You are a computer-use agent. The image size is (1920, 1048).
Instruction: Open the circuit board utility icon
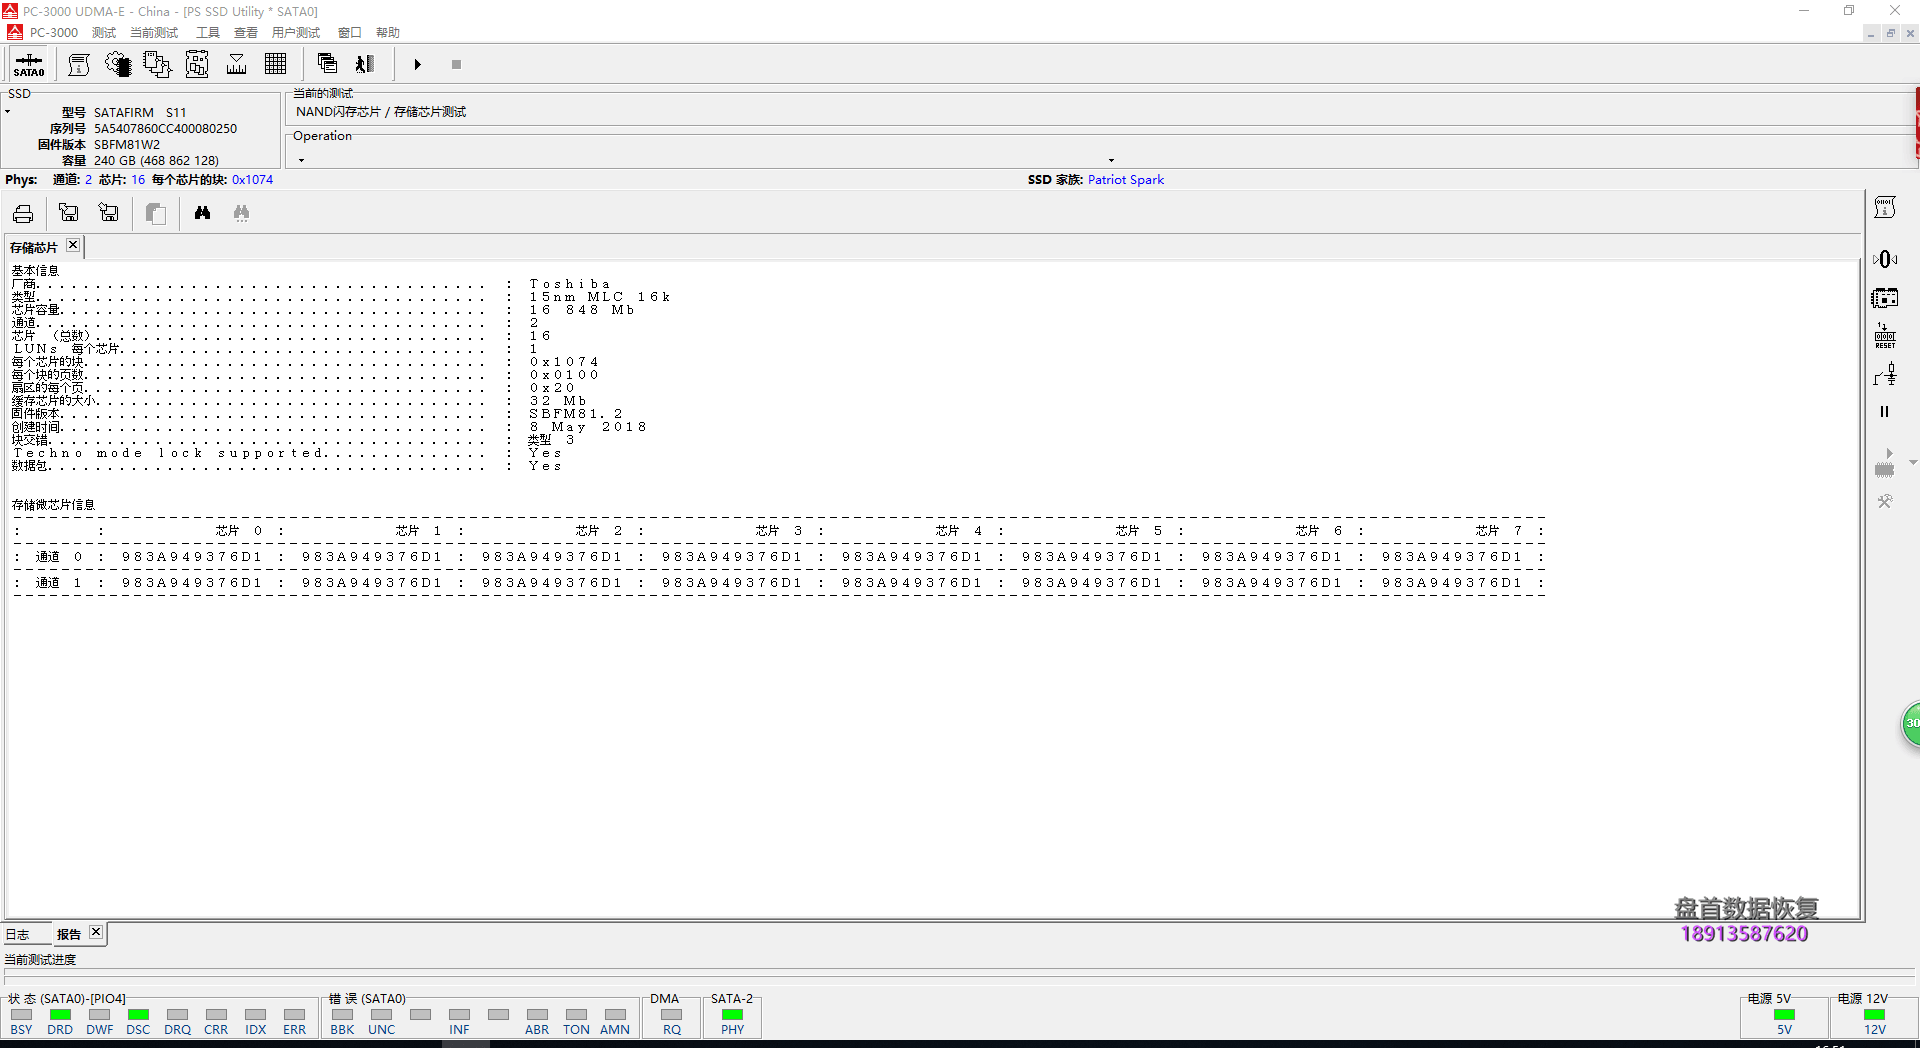197,65
